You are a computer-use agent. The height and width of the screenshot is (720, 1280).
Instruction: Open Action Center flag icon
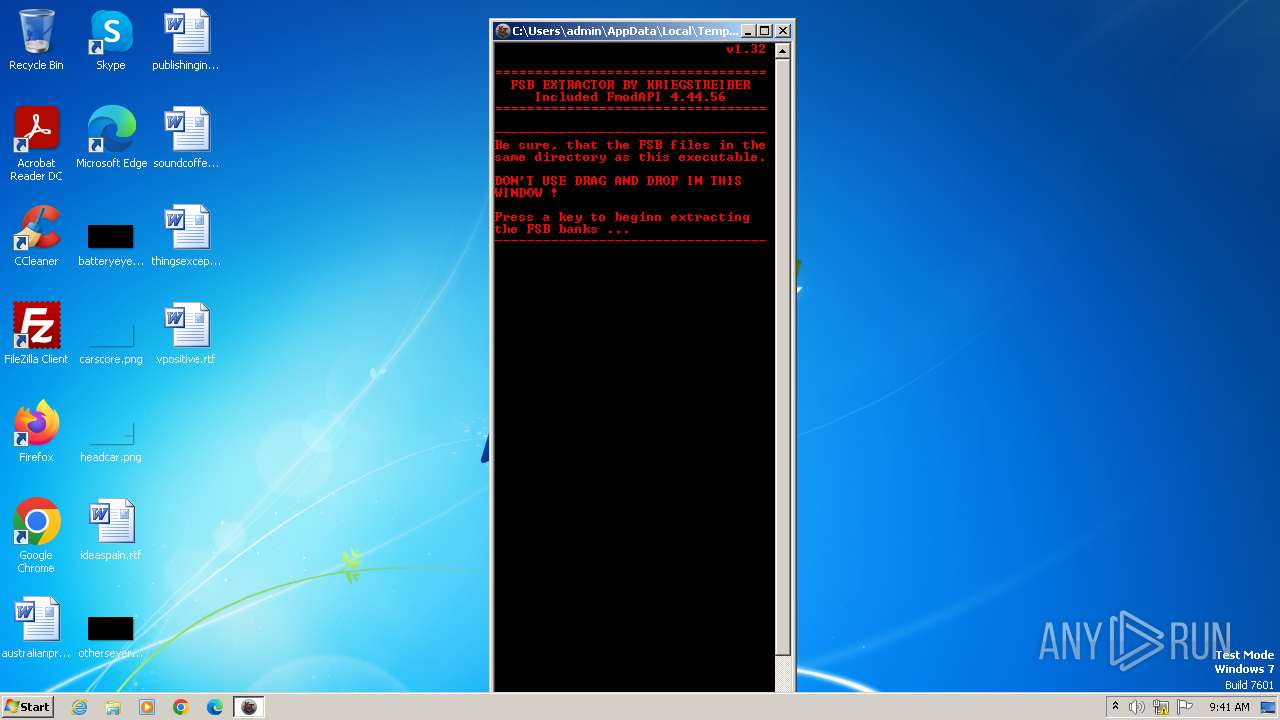1185,707
